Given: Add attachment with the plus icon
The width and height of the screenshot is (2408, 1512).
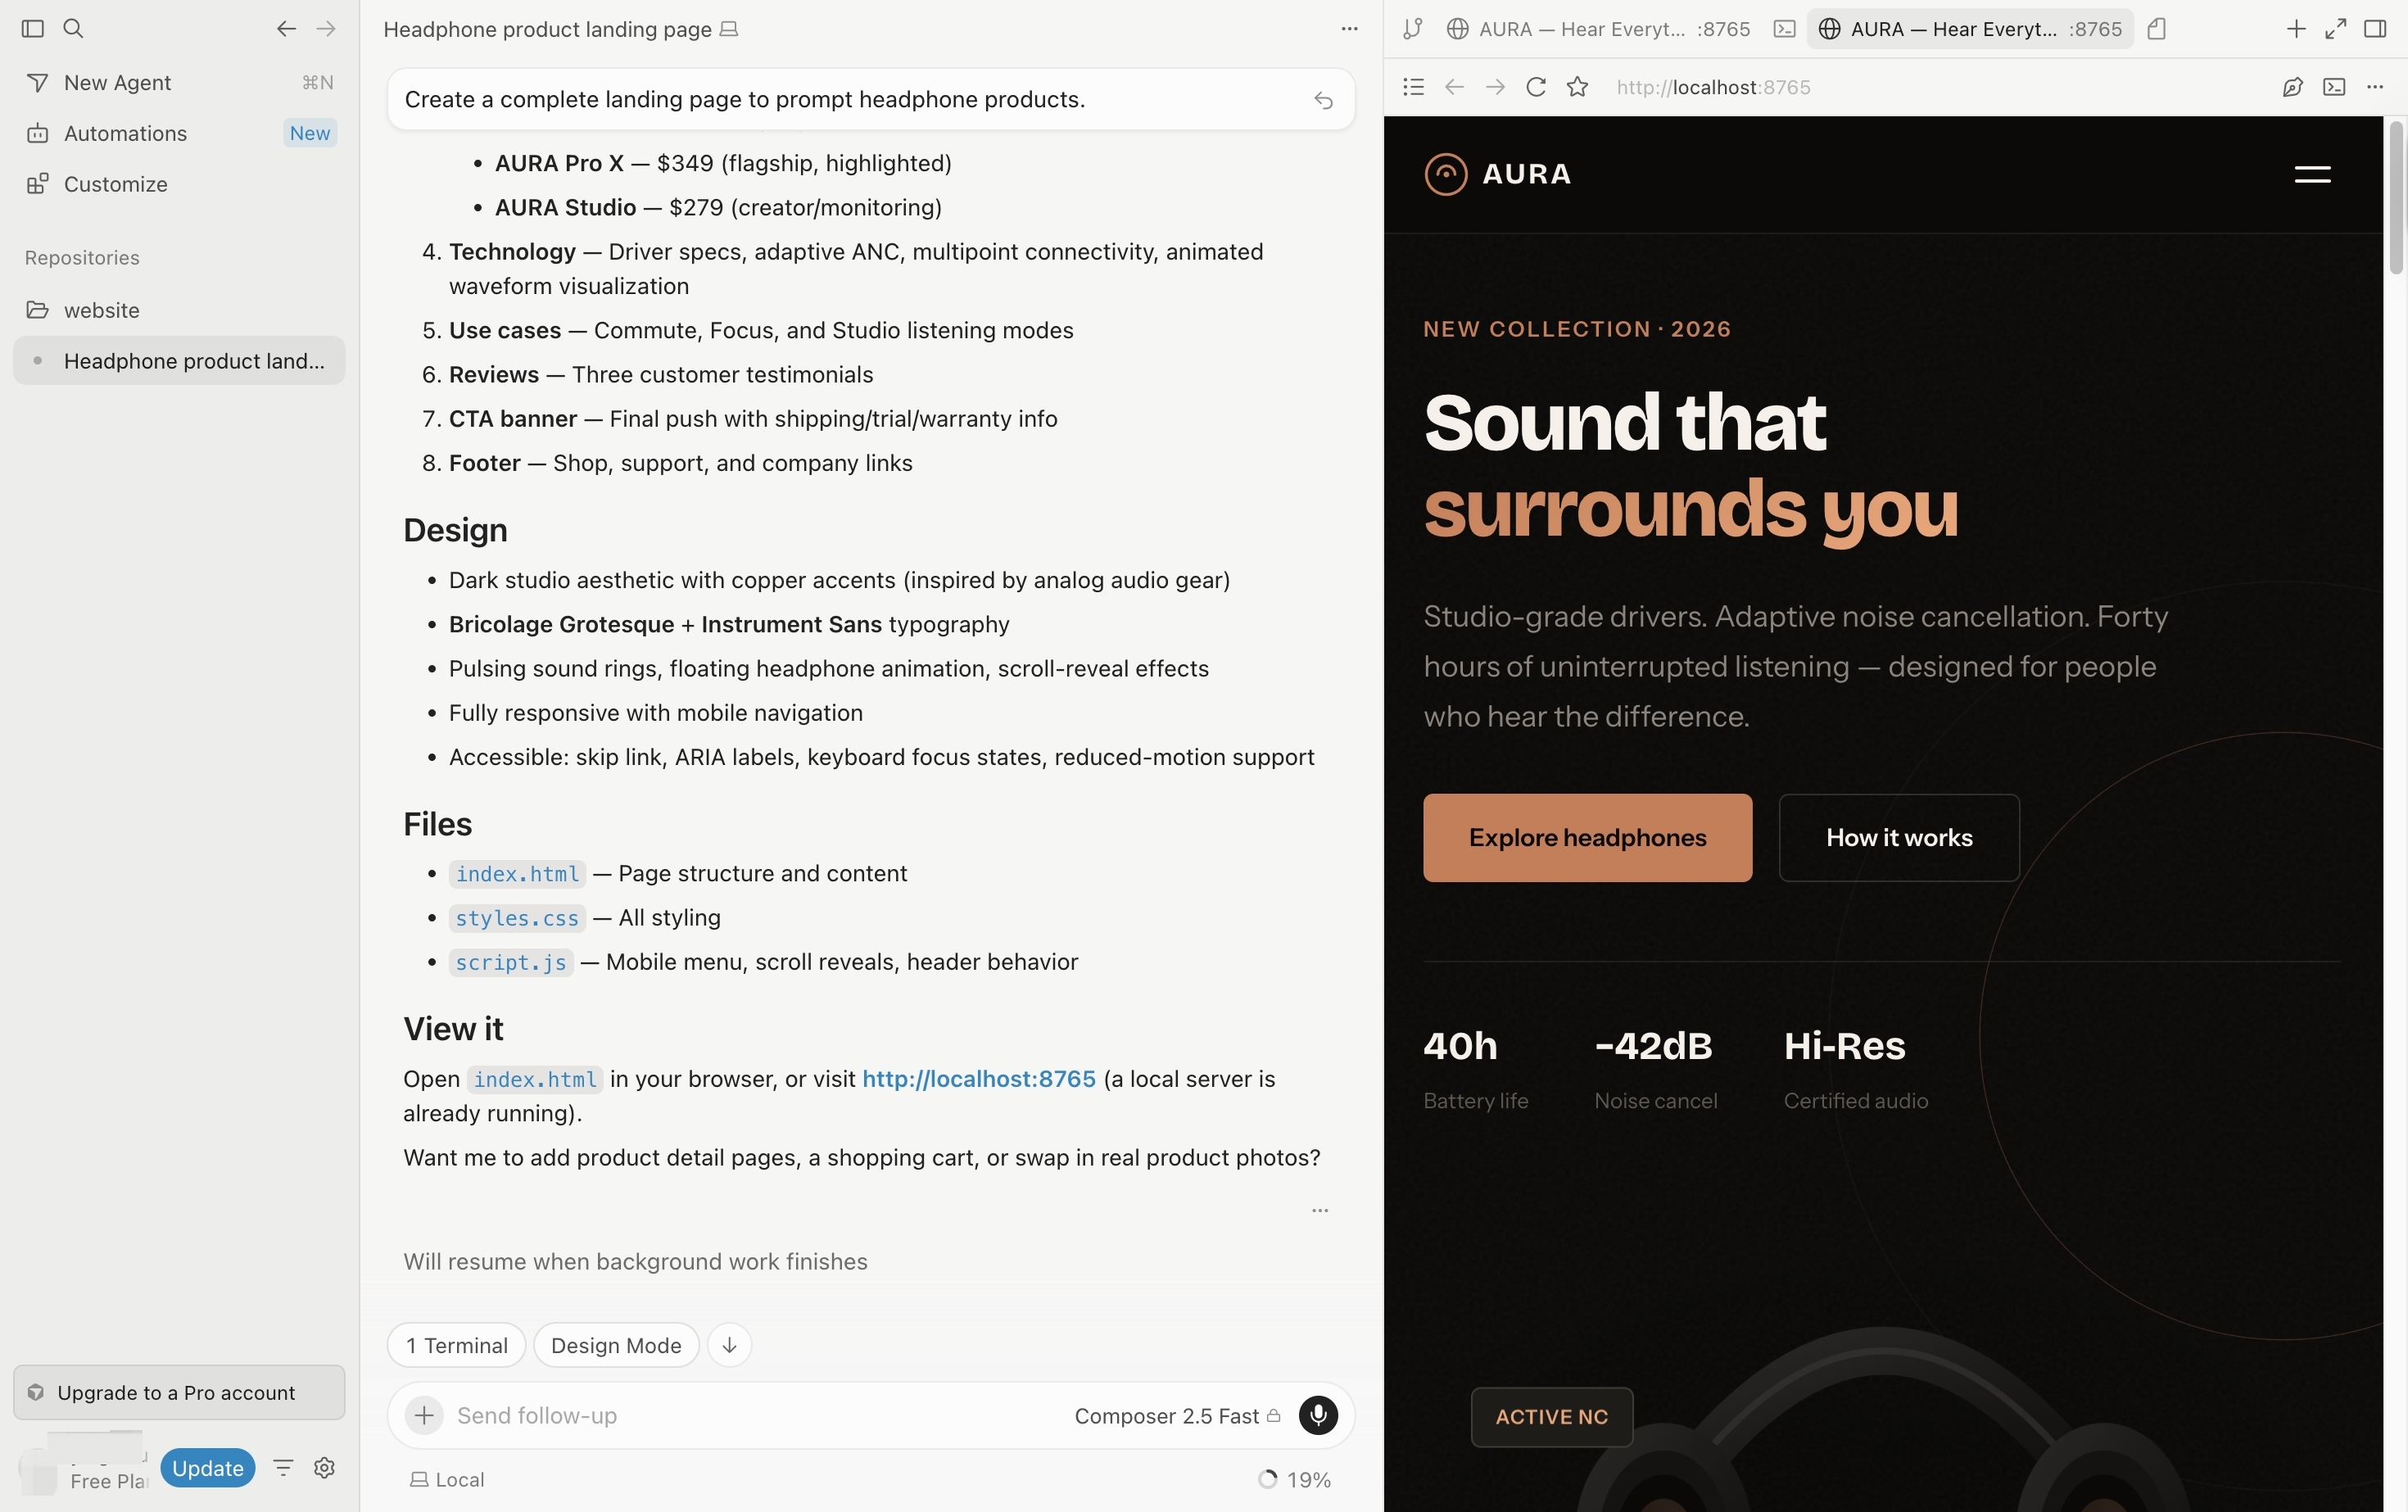Looking at the screenshot, I should (x=424, y=1415).
